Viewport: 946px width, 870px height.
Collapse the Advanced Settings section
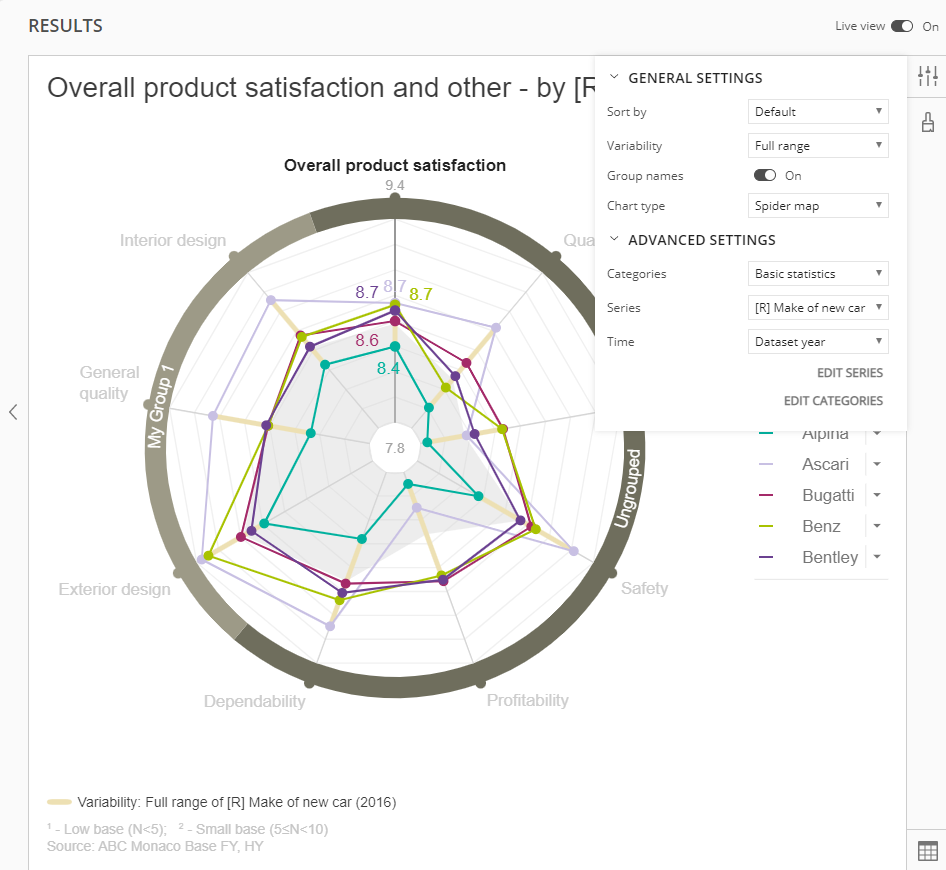tap(614, 240)
